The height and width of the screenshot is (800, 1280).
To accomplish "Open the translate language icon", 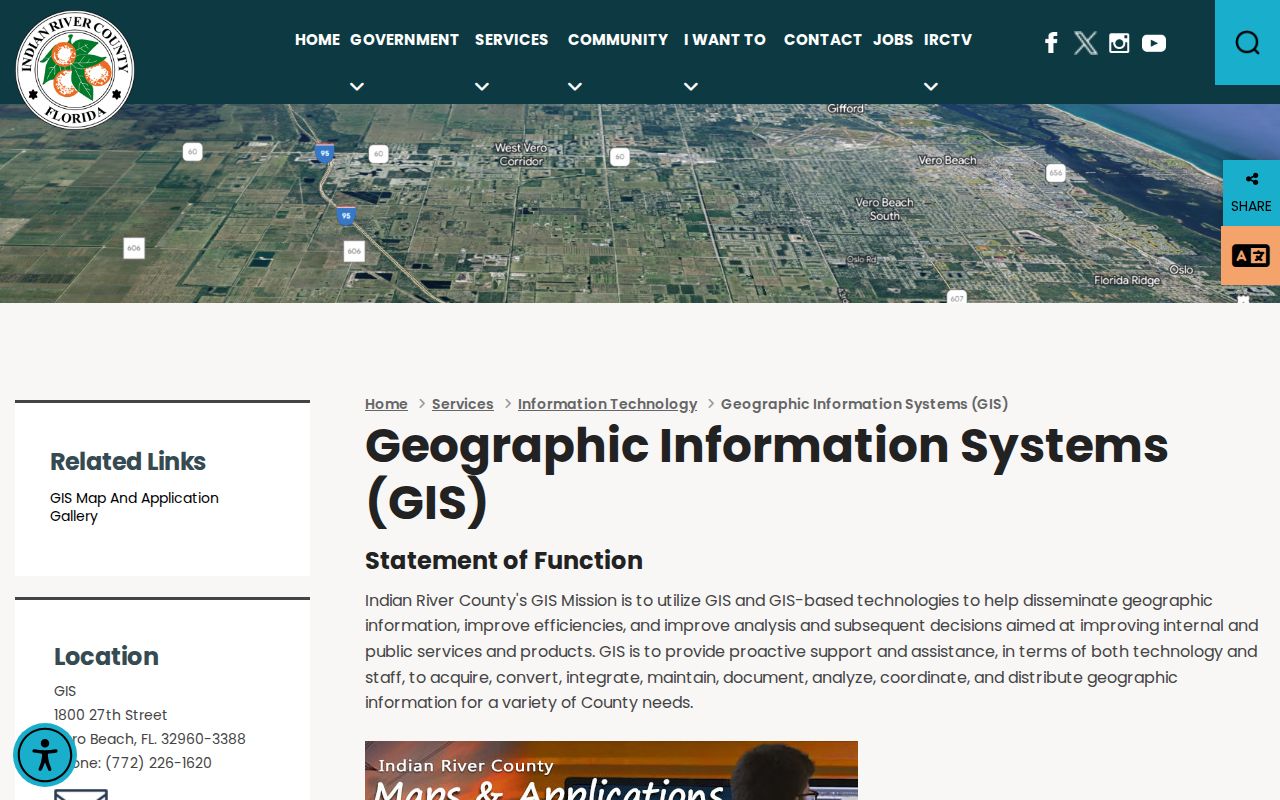I will tap(1250, 256).
